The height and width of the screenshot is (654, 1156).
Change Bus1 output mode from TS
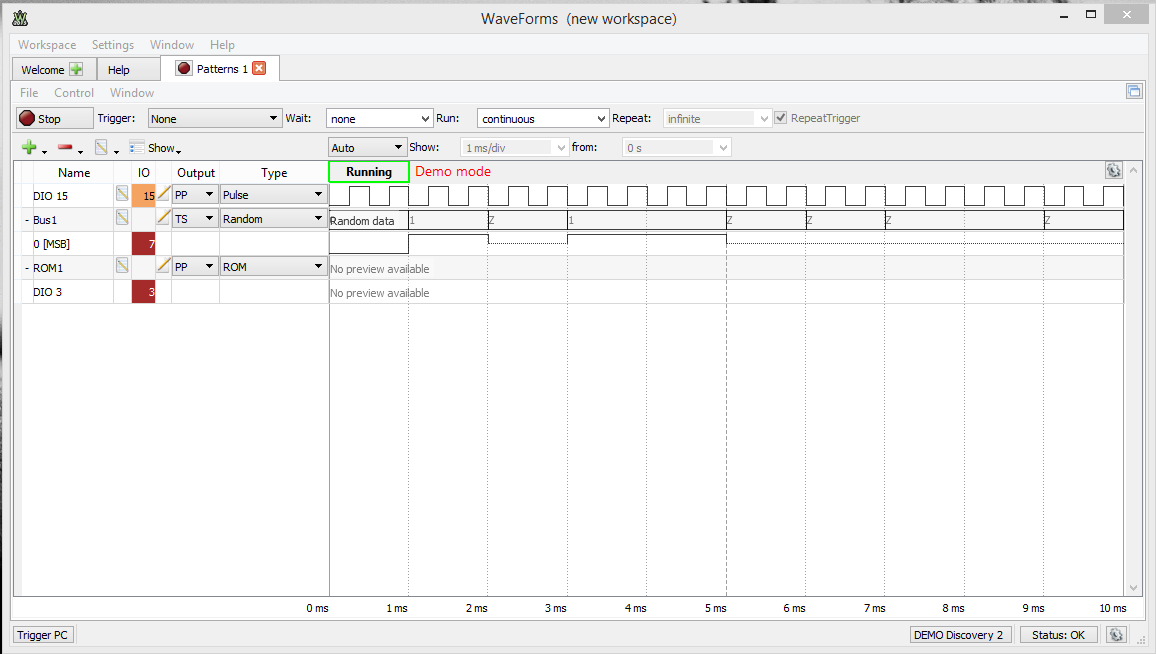click(195, 219)
